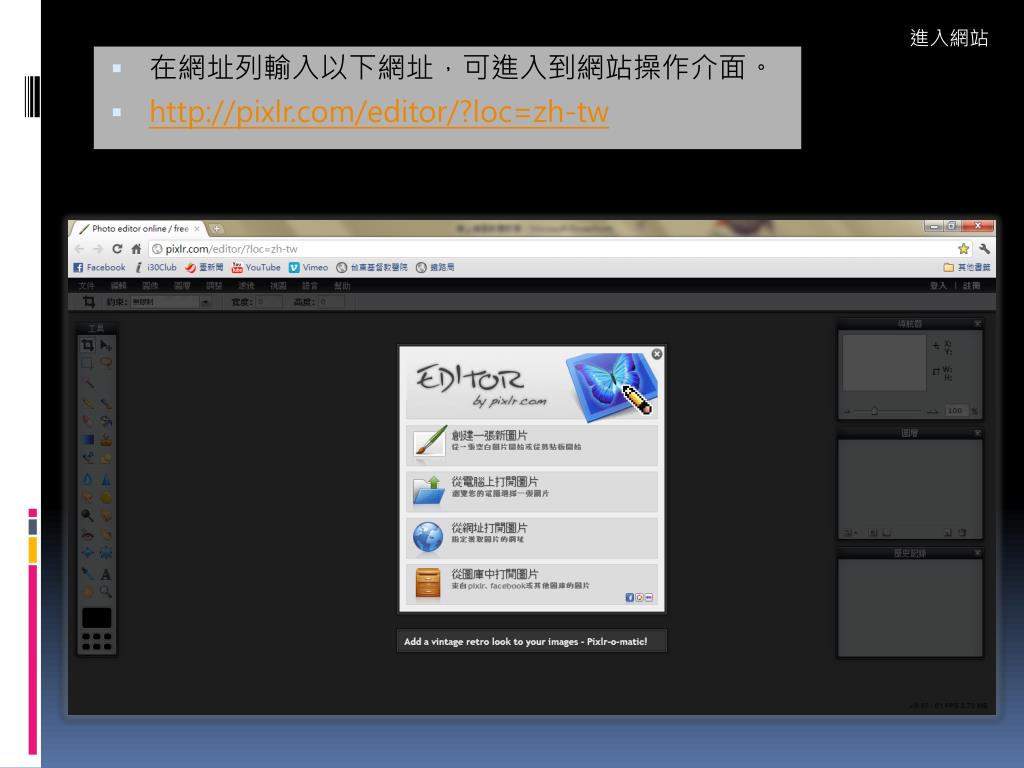Open the 調整 menu
This screenshot has width=1024, height=768.
(x=214, y=286)
